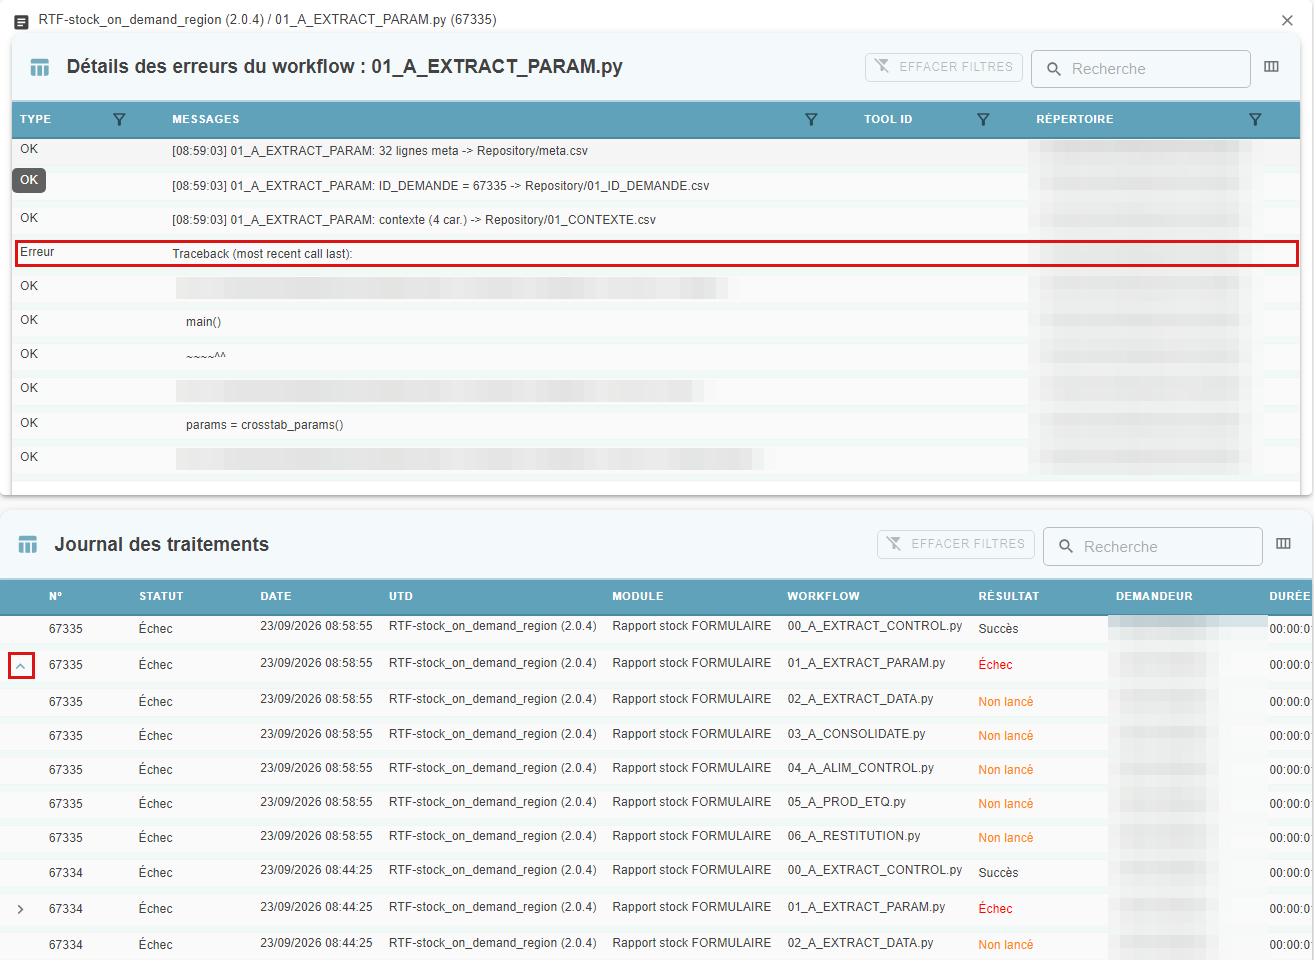Click table icon beside Journal des traitements title
Screen dimensions: 1314x960
point(28,545)
